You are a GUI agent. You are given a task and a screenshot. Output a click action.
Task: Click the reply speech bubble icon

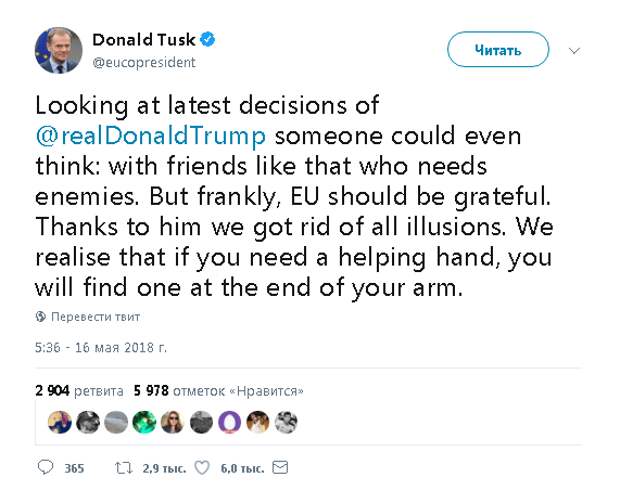coord(45,467)
